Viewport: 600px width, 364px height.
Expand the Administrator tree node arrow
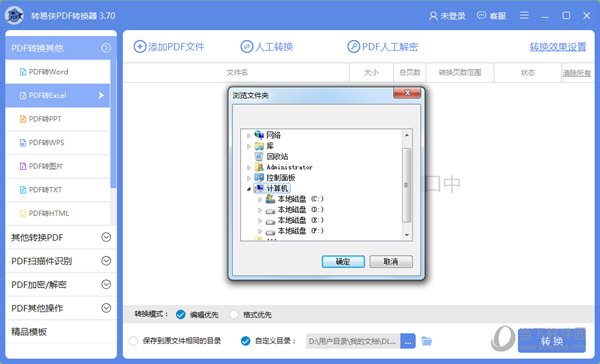[x=249, y=167]
